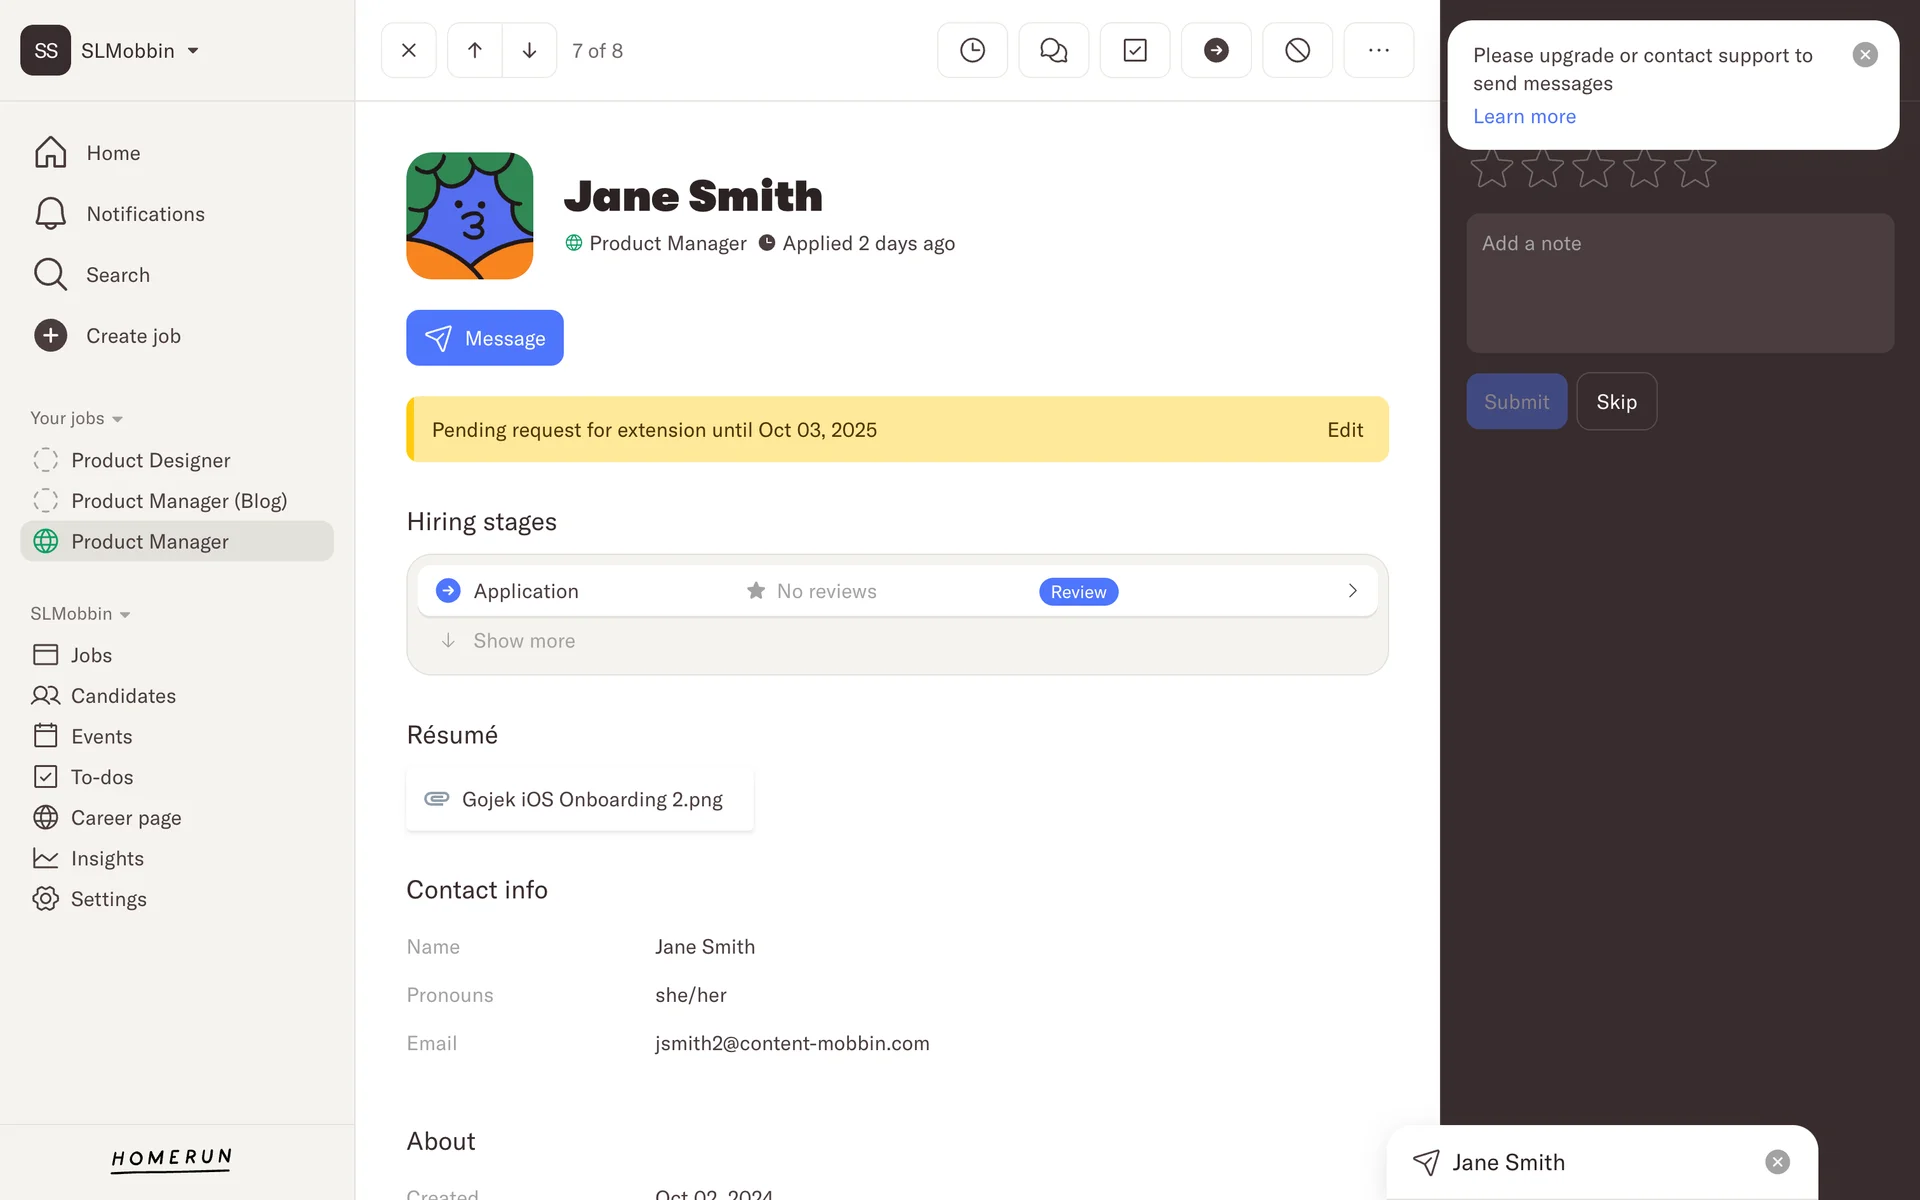Image resolution: width=1920 pixels, height=1200 pixels.
Task: Collapse the Your jobs section
Action: [x=76, y=418]
